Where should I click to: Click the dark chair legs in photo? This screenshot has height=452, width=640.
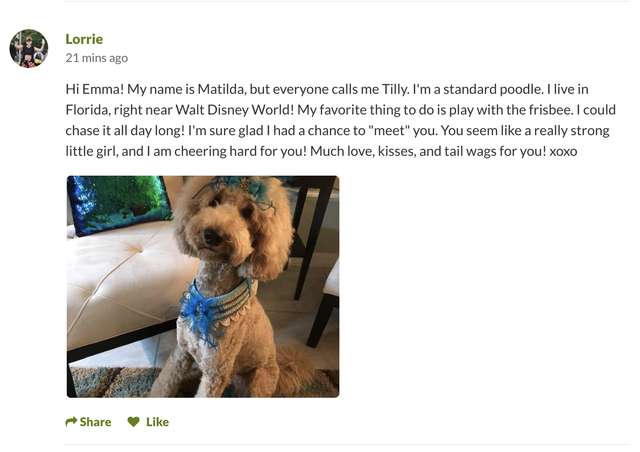point(316,261)
